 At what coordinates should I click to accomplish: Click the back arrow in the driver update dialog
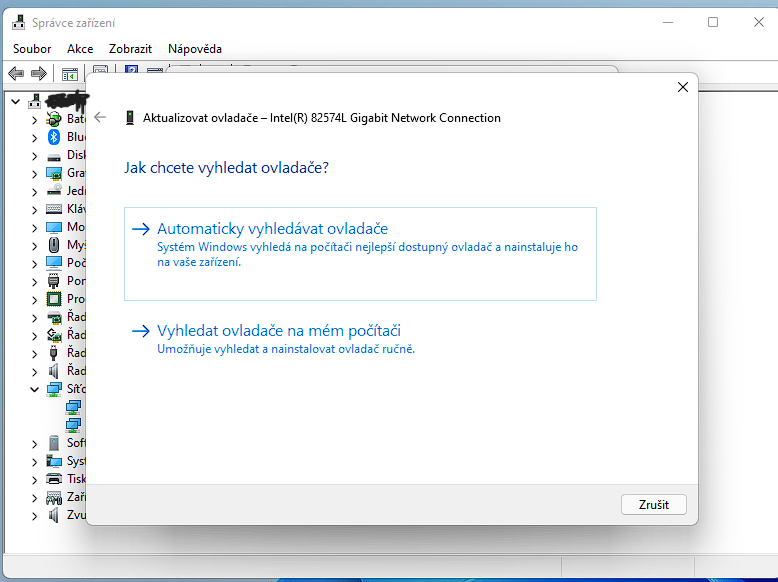click(x=100, y=117)
